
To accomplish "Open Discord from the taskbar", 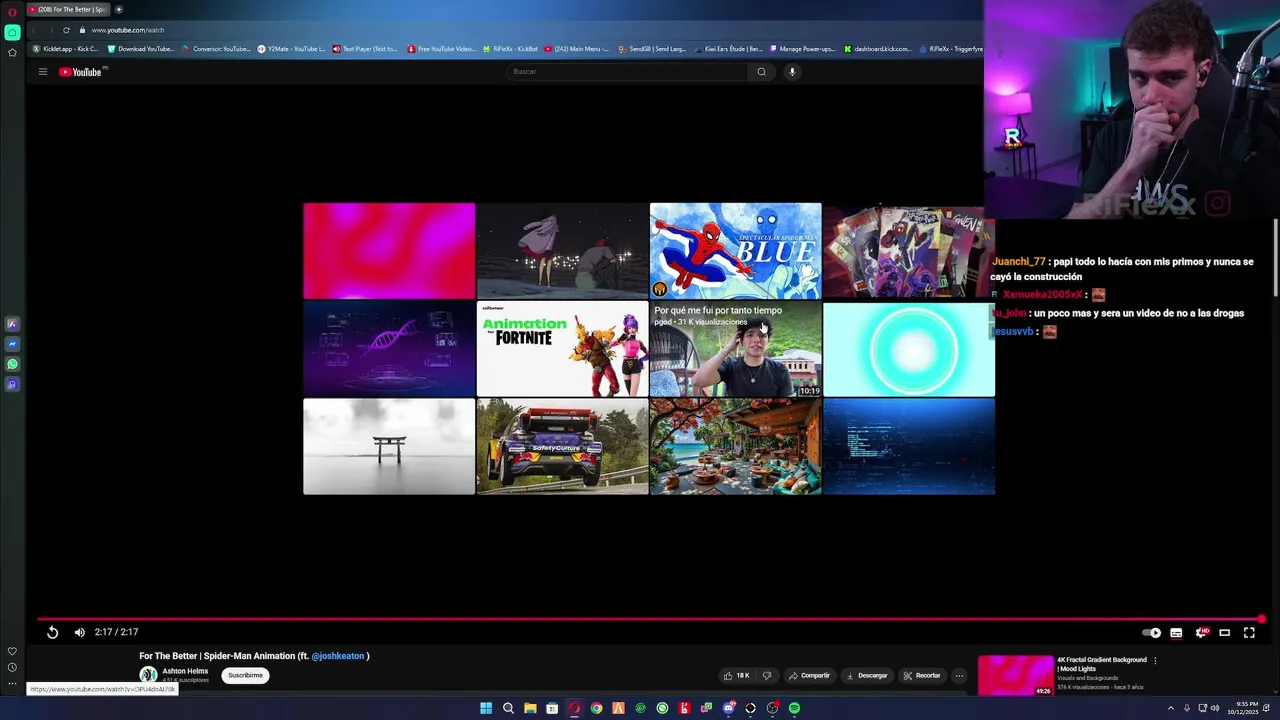I will tap(728, 708).
